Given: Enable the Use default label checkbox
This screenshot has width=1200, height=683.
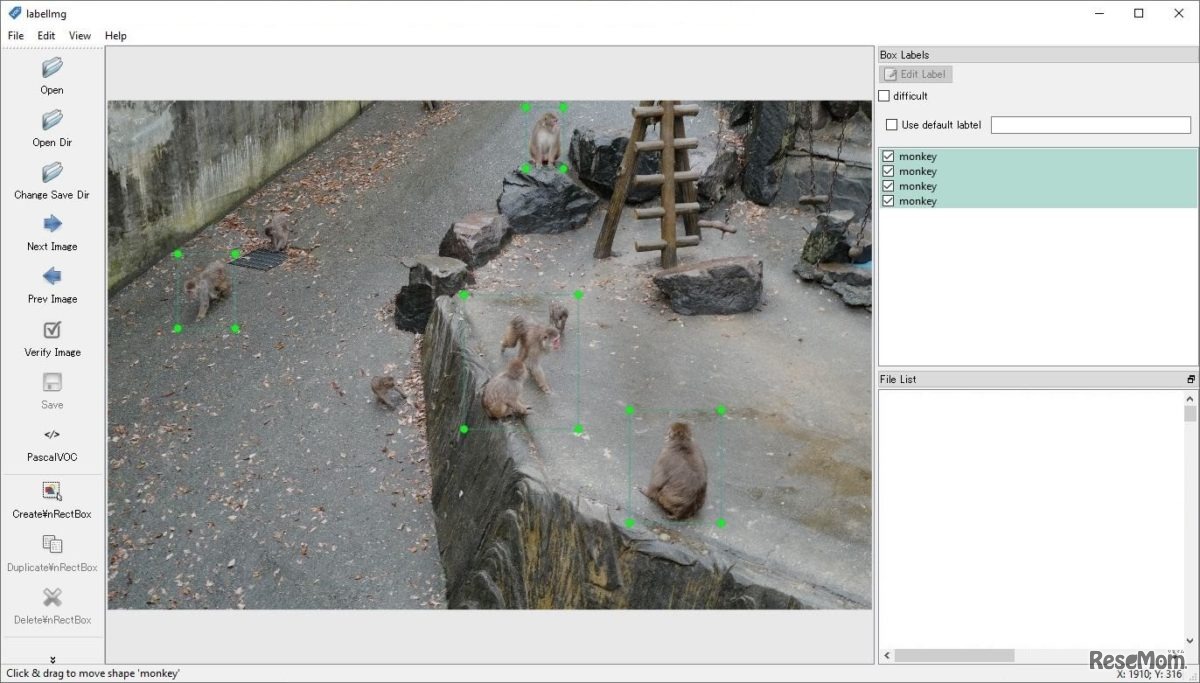Looking at the screenshot, I should click(891, 124).
